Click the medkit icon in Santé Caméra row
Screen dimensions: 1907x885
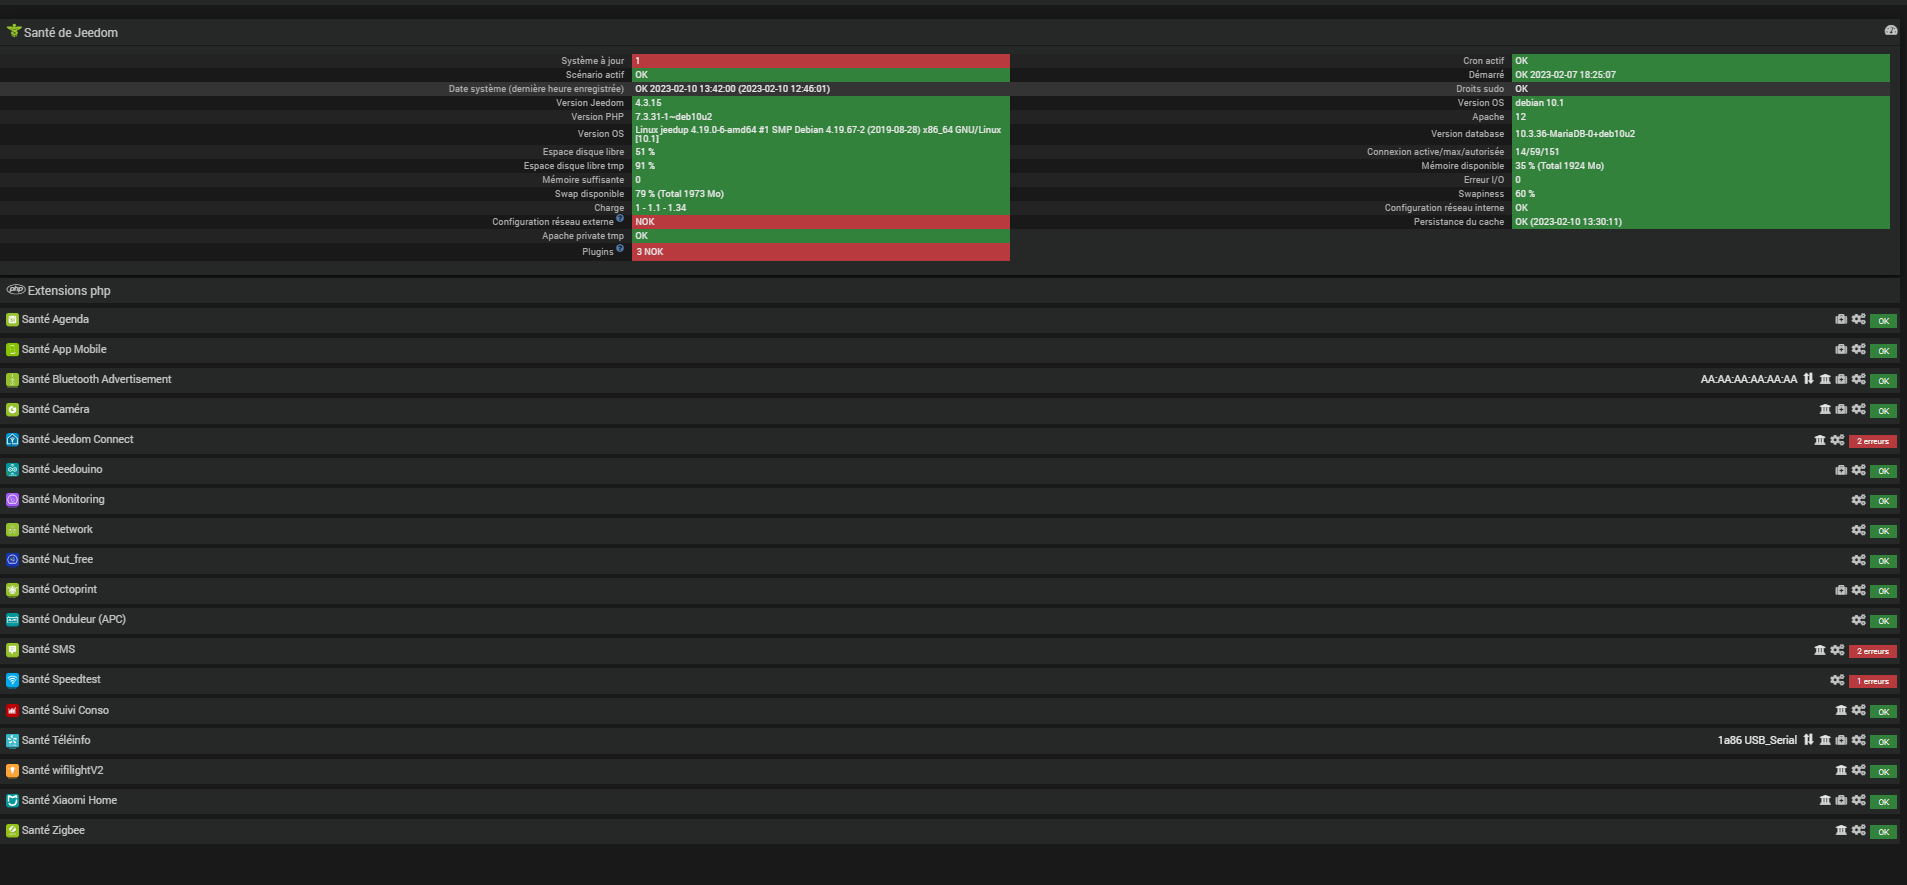[1841, 410]
